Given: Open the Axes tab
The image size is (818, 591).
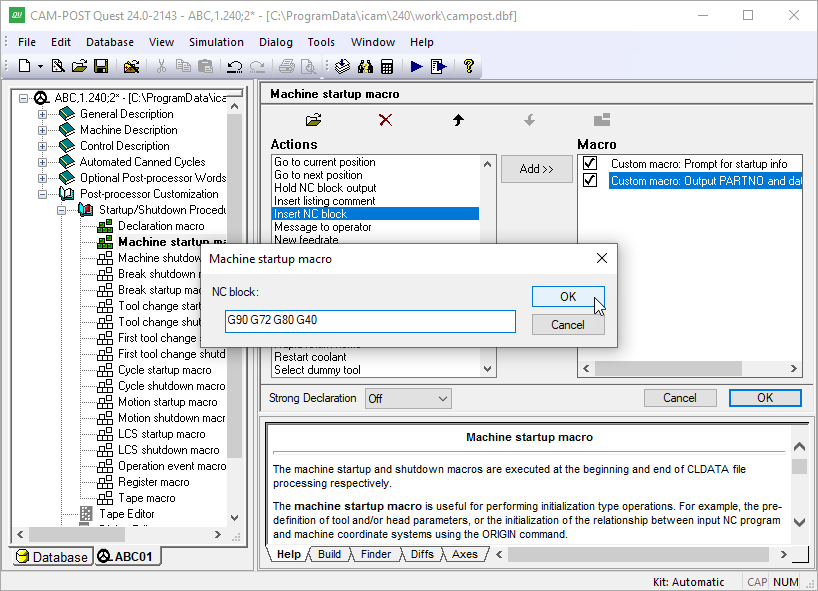Looking at the screenshot, I should coord(464,554).
